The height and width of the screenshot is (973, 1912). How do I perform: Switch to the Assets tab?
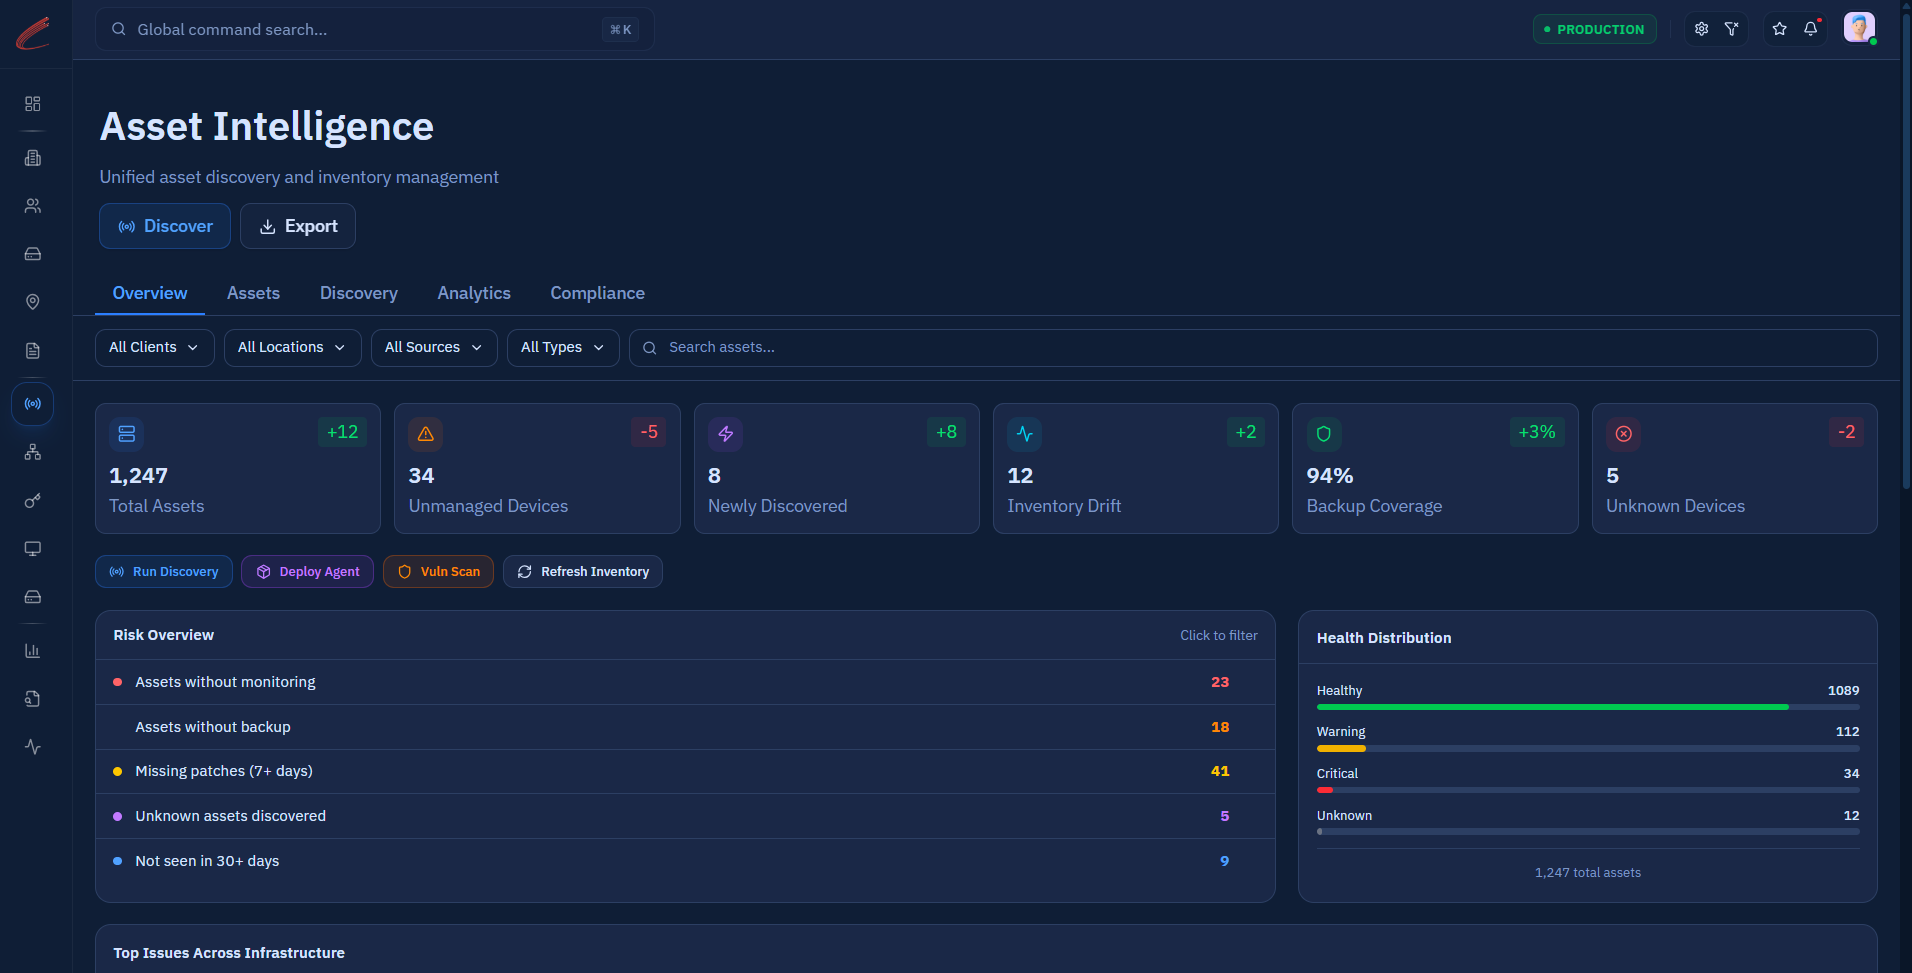(x=253, y=293)
